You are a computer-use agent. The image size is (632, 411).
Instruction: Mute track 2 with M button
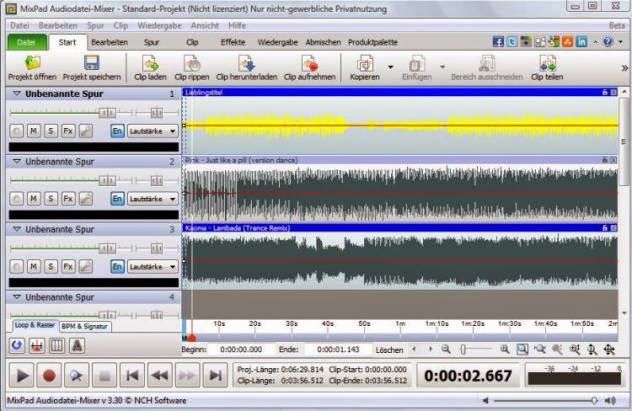[x=33, y=198]
